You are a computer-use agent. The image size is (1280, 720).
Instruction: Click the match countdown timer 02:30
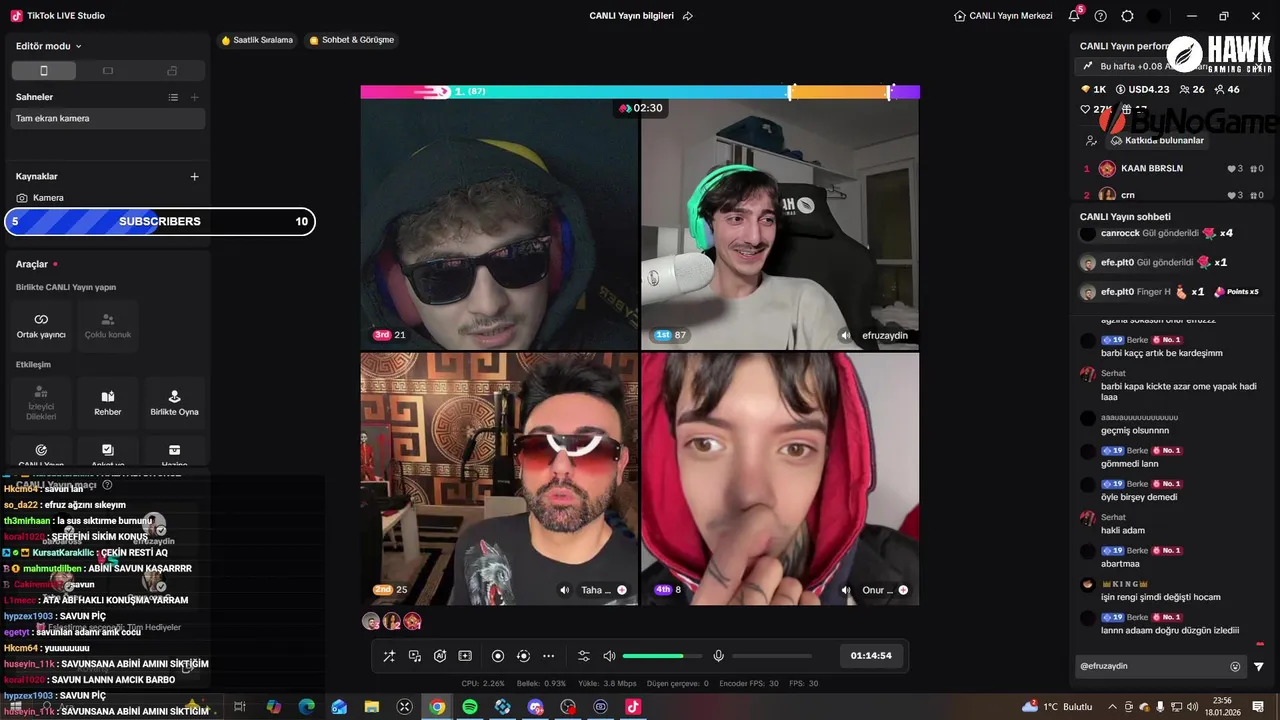coord(641,108)
